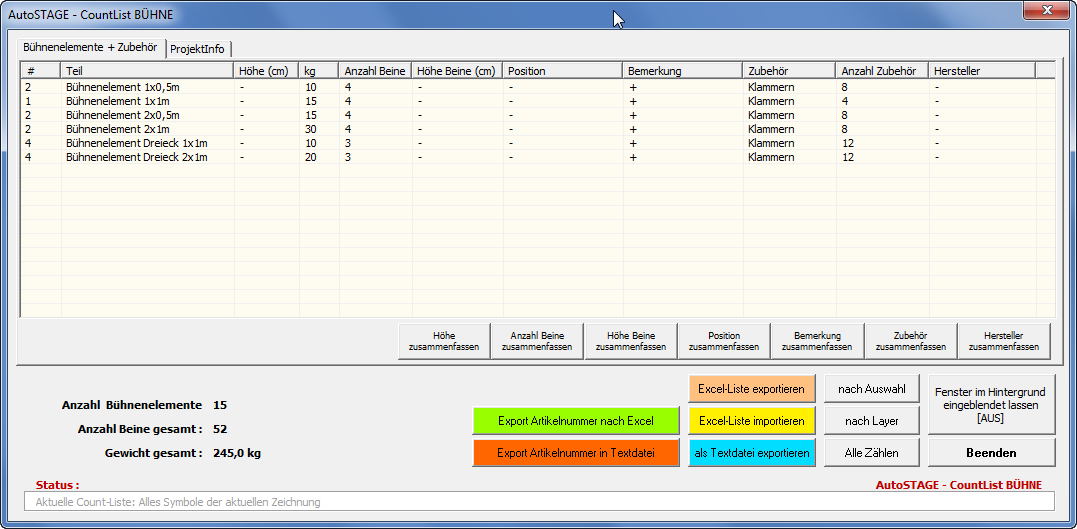Click Höhe Beine zusammenfassen button
Viewport: 1077px width, 529px height.
(630, 341)
